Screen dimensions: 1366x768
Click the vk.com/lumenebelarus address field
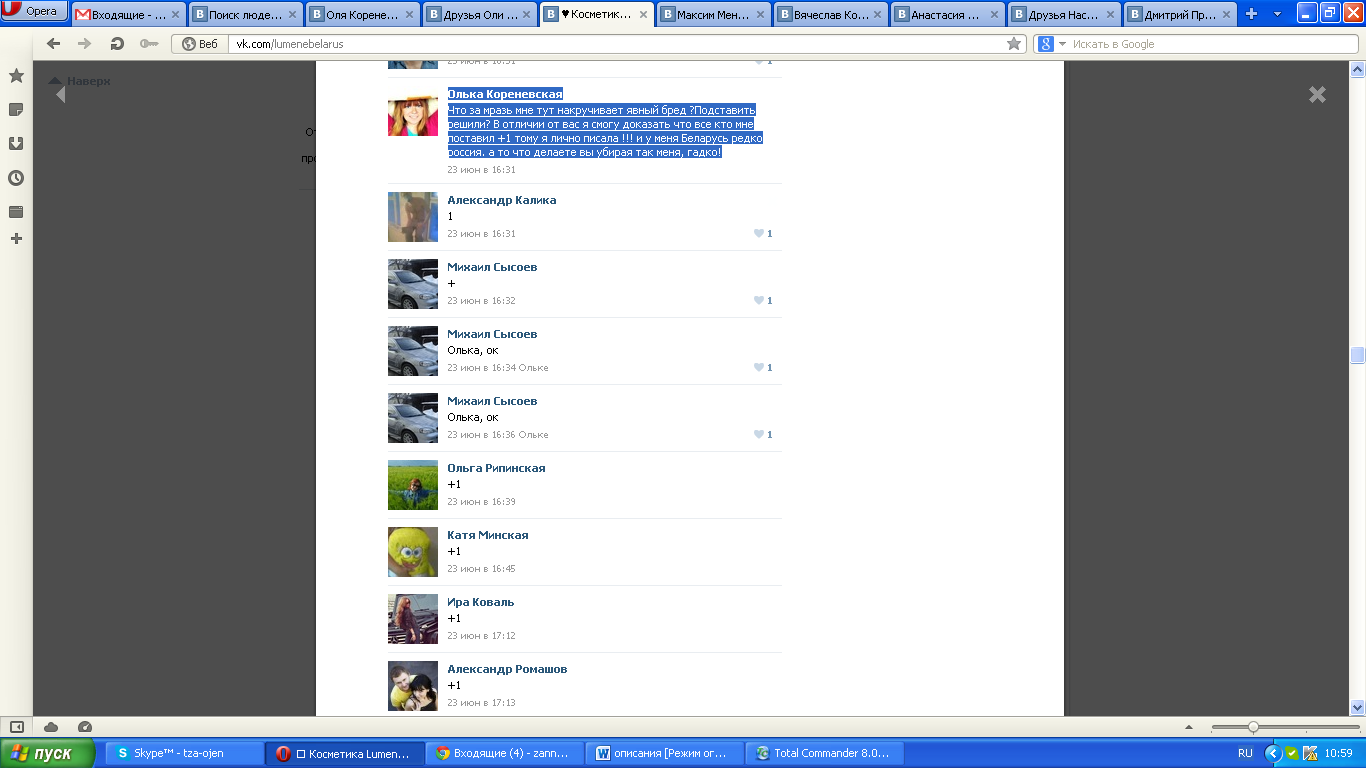pos(615,44)
